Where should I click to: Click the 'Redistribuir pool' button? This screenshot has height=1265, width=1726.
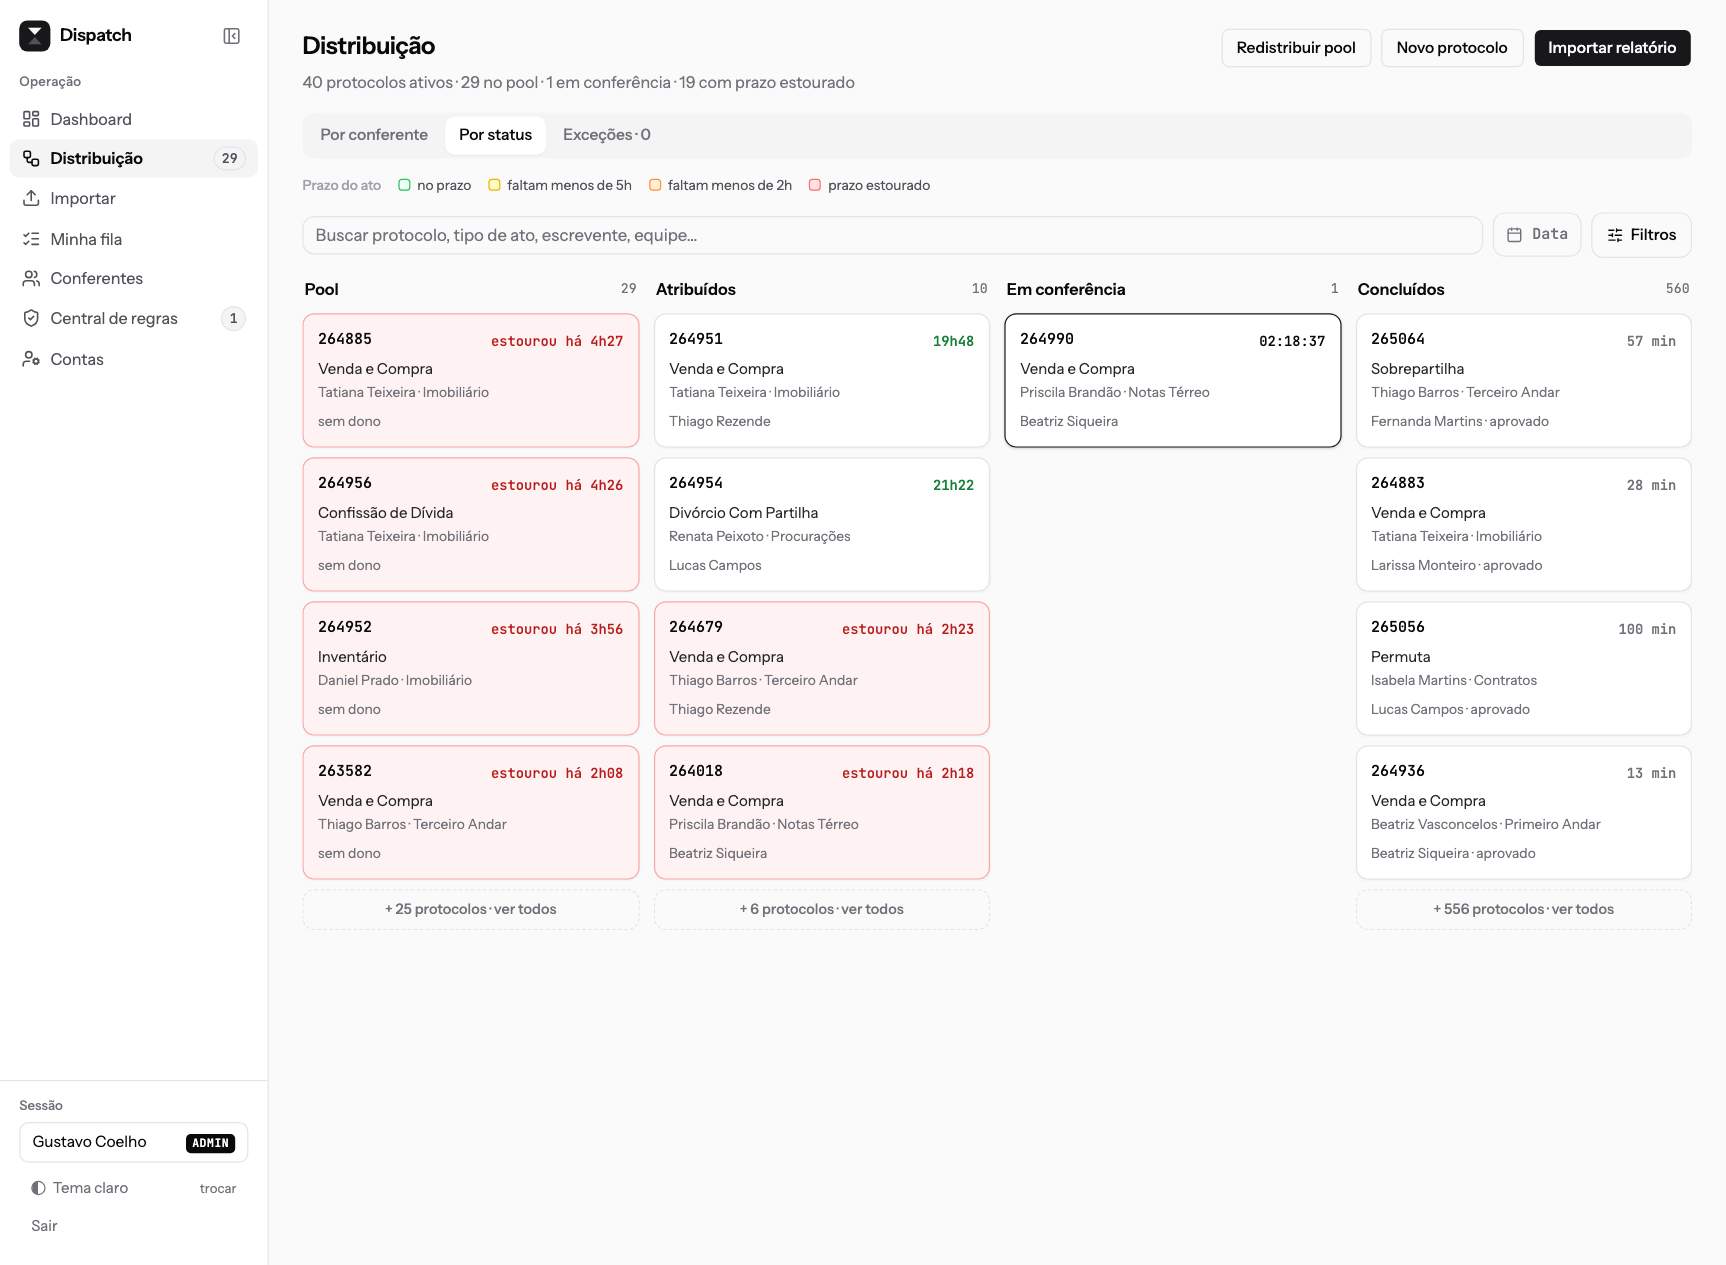(1296, 48)
